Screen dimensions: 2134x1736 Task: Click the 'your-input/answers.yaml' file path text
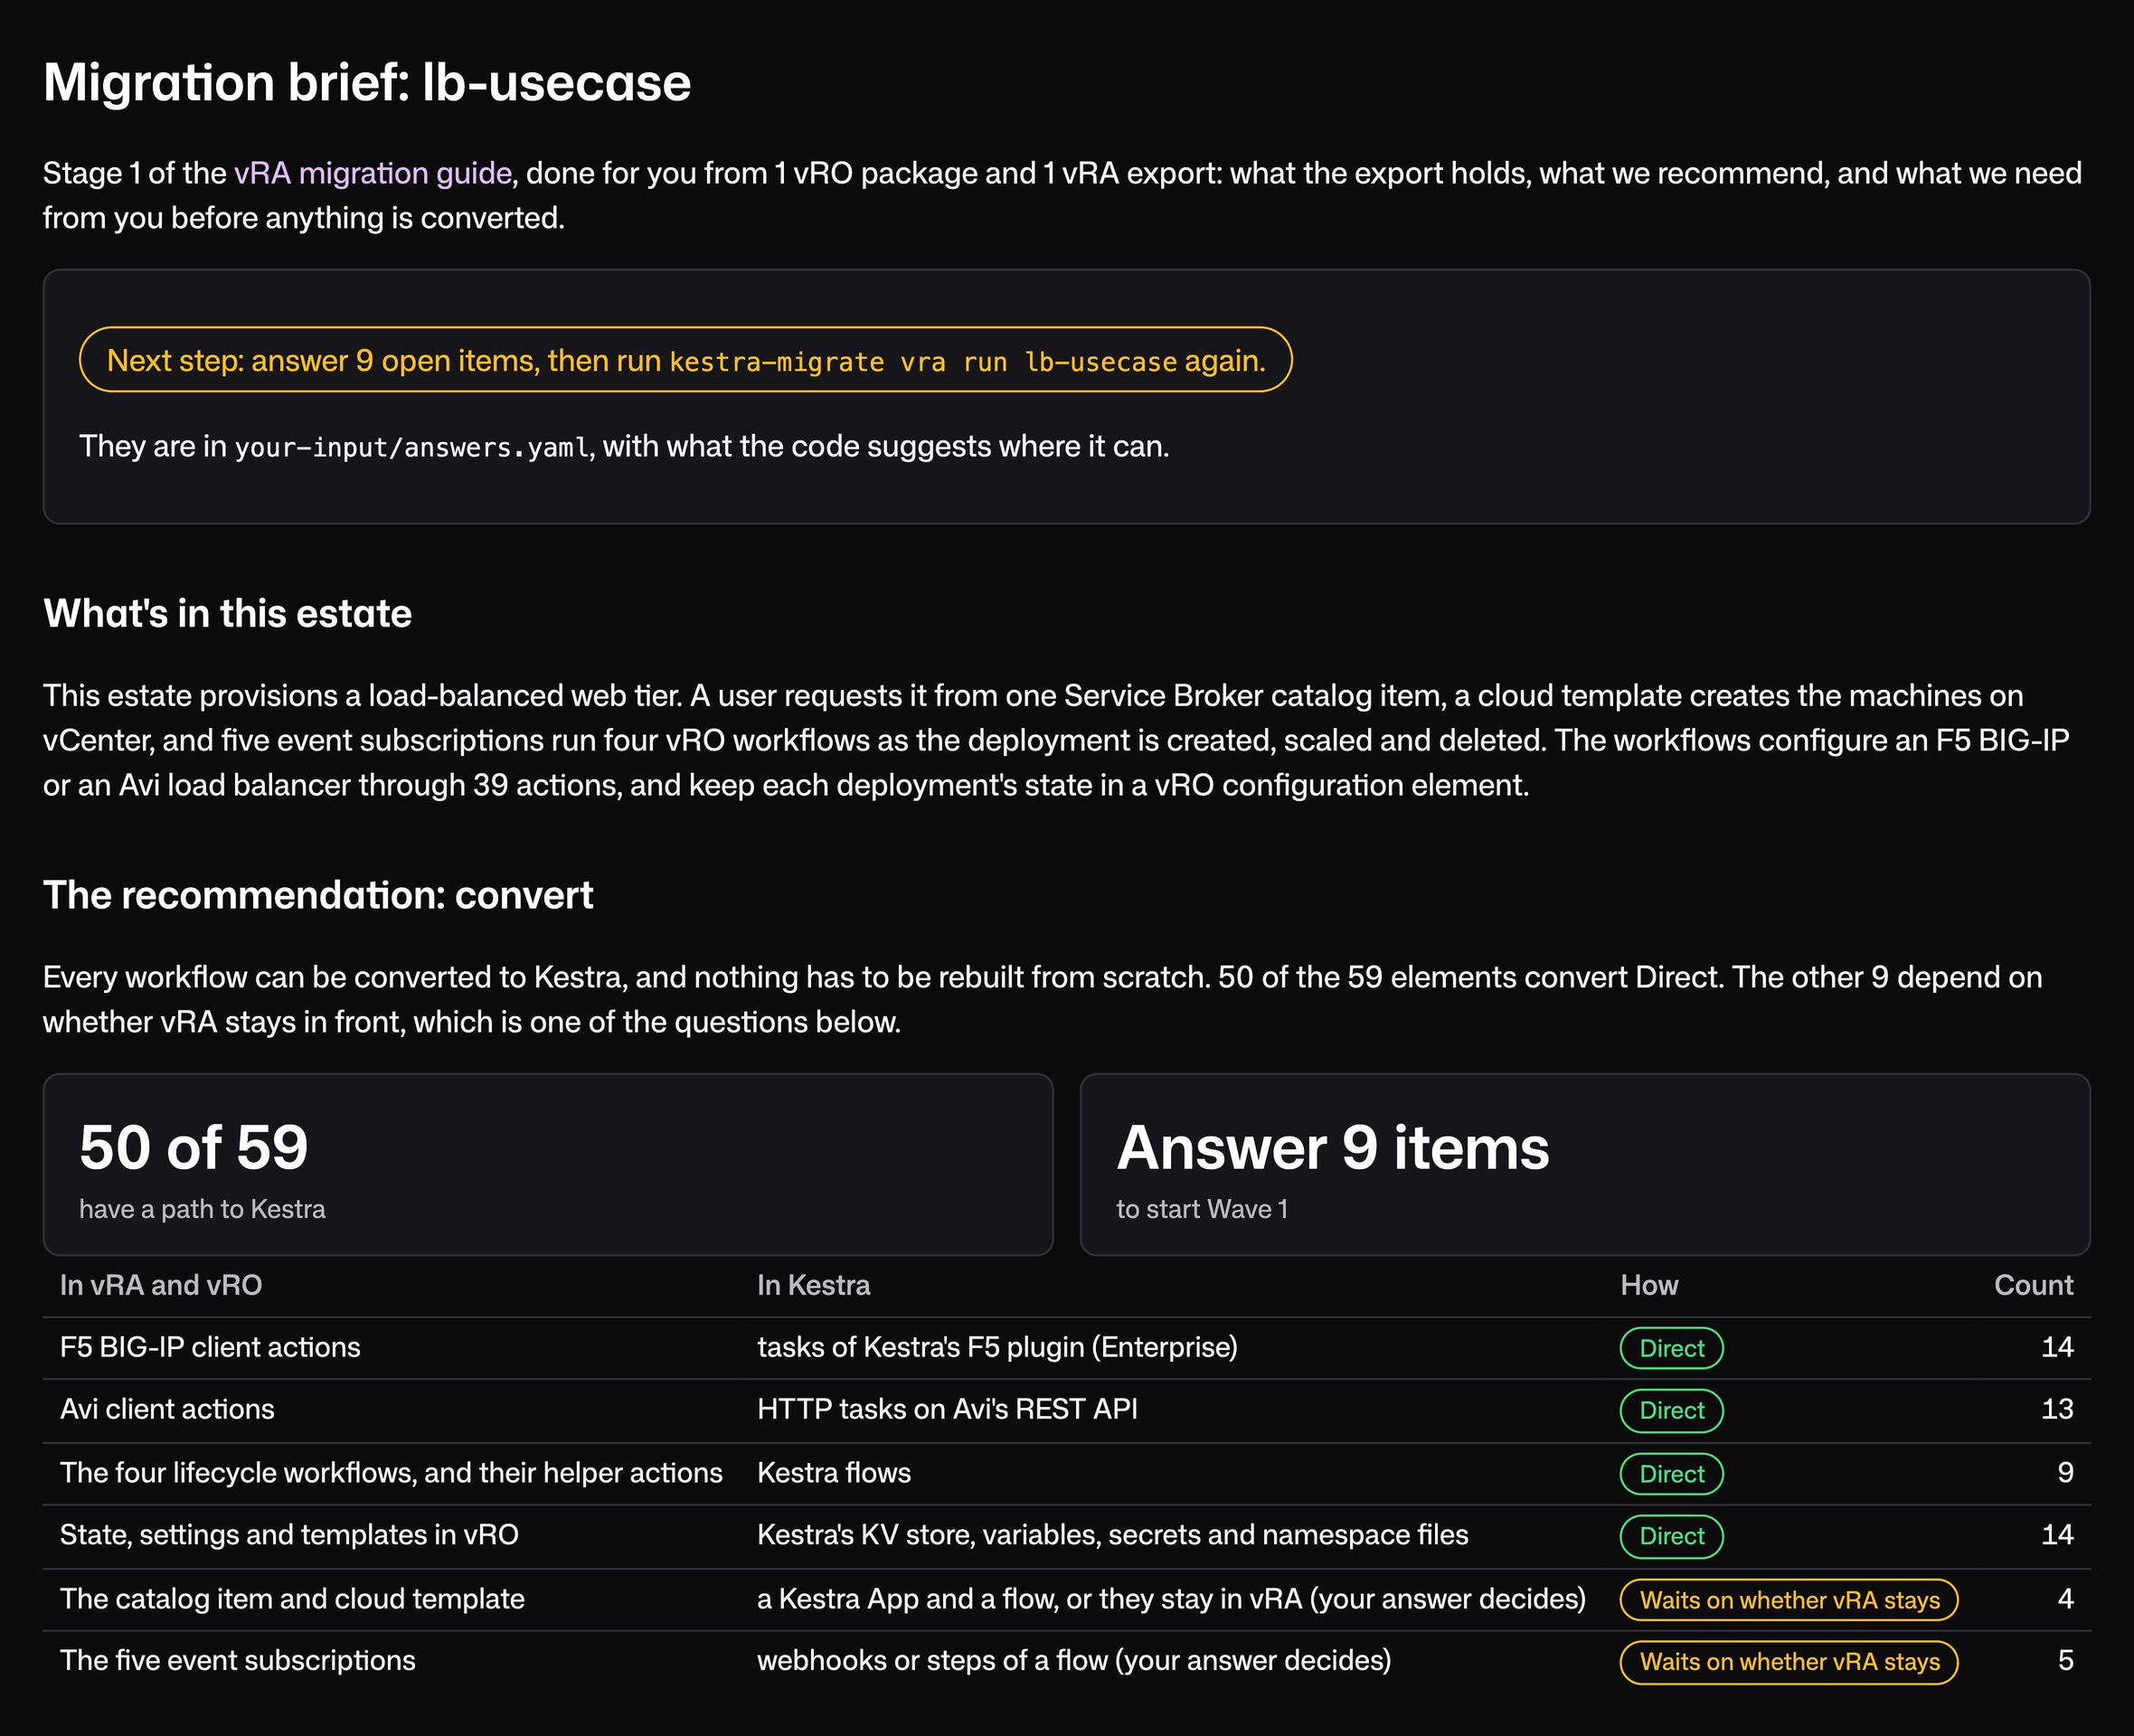click(412, 447)
